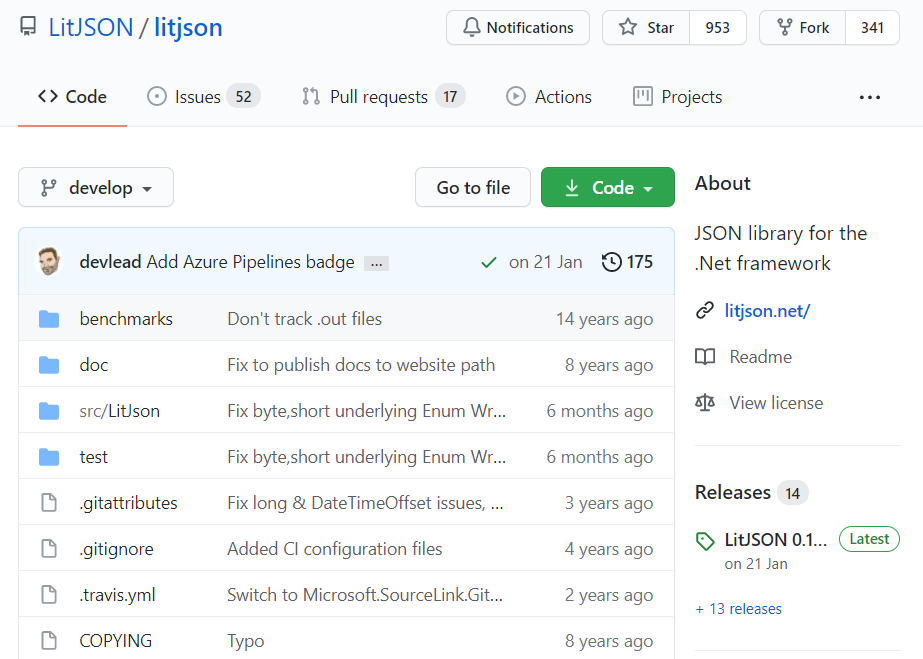The width and height of the screenshot is (923, 659).
Task: Open the green Code download dropdown
Action: point(607,187)
